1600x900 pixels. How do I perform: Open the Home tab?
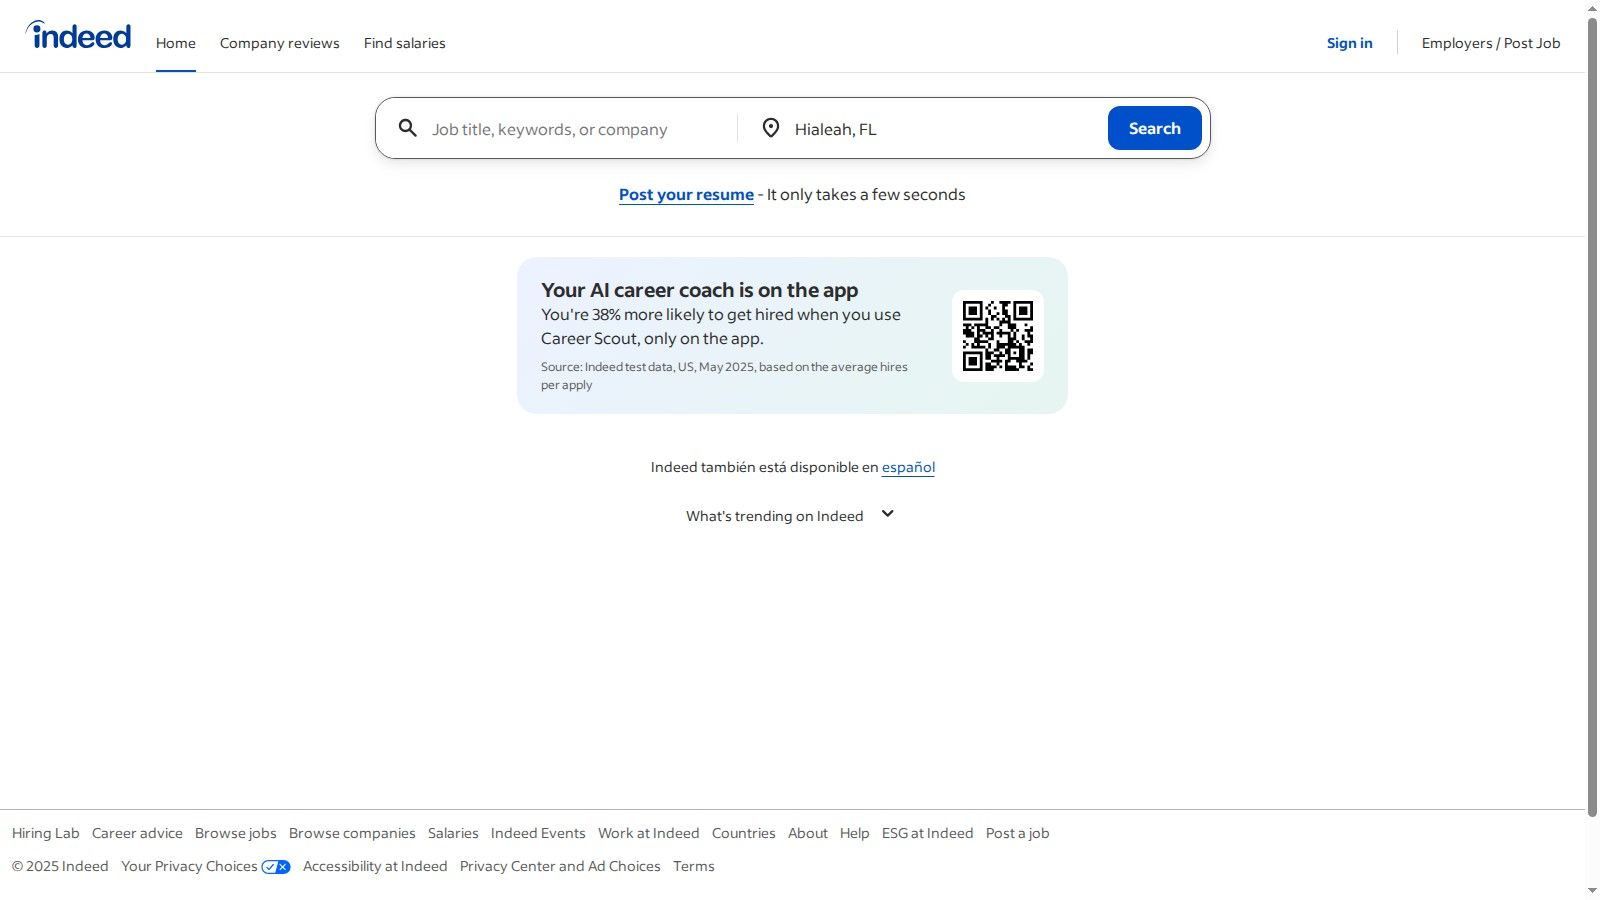pyautogui.click(x=176, y=43)
